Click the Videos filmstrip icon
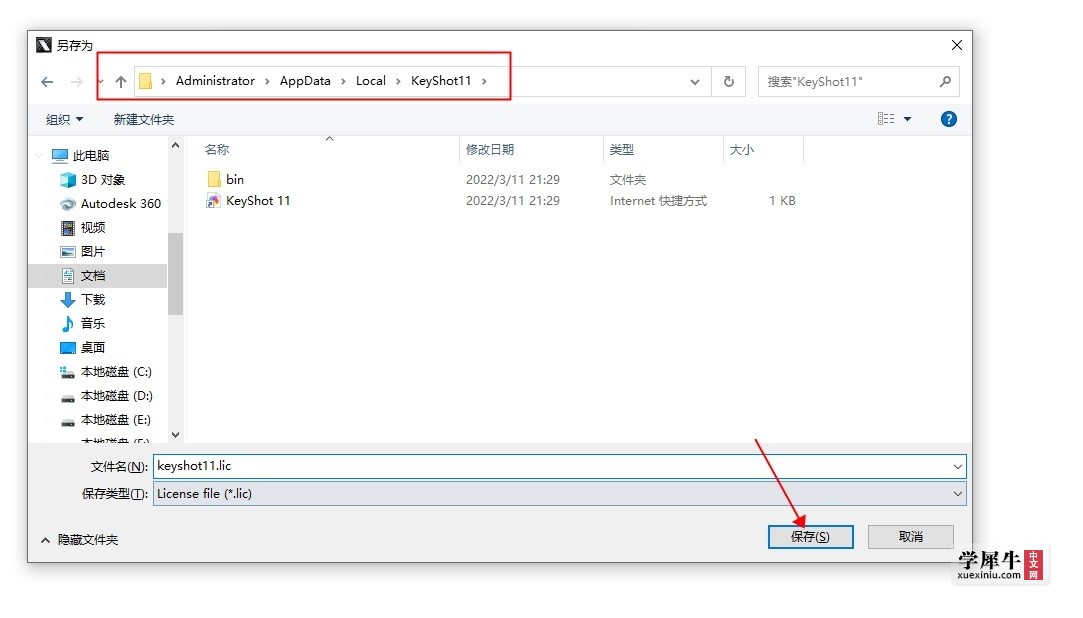Viewport: 1083px width, 618px height. [x=68, y=228]
